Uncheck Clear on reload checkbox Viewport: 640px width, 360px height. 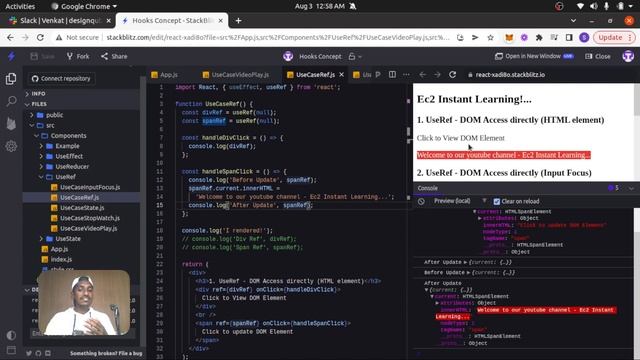point(497,201)
